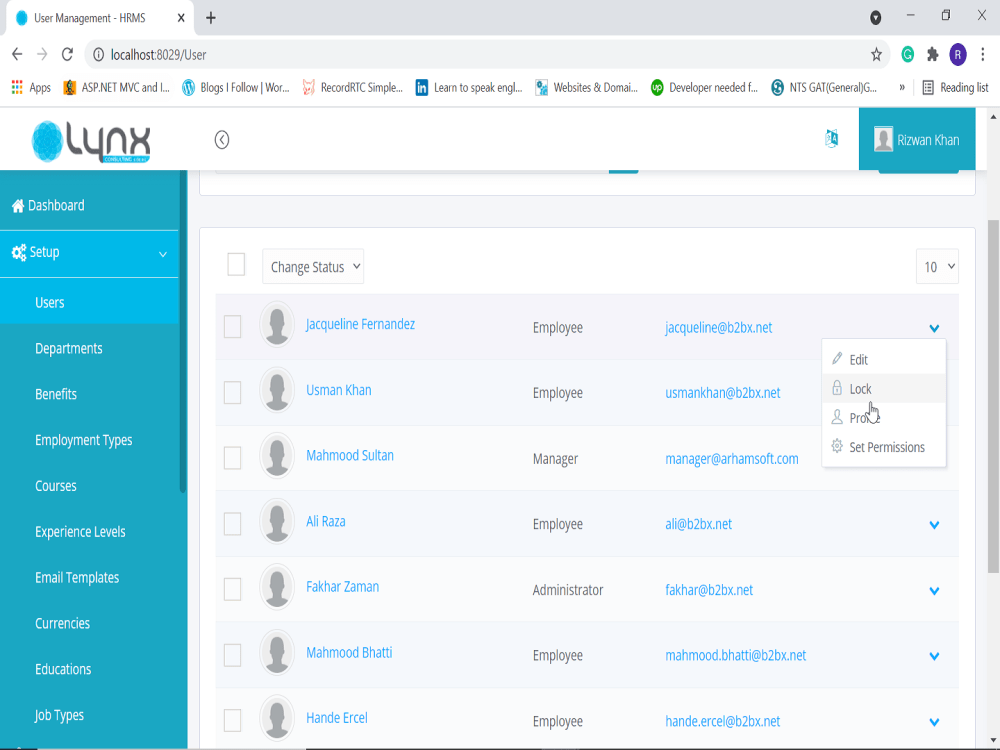Open the Change Status dropdown

[x=312, y=267]
